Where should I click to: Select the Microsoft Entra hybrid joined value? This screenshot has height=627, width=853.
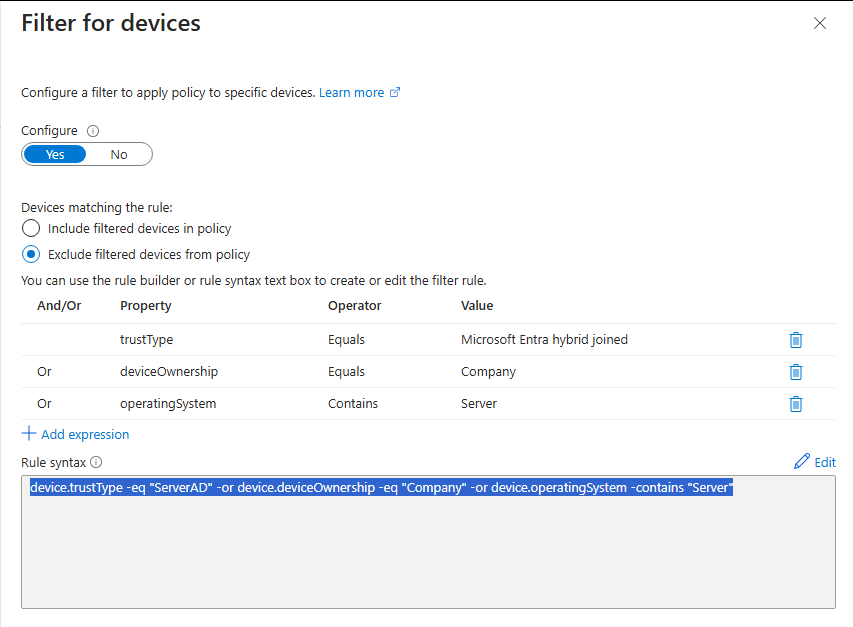544,339
